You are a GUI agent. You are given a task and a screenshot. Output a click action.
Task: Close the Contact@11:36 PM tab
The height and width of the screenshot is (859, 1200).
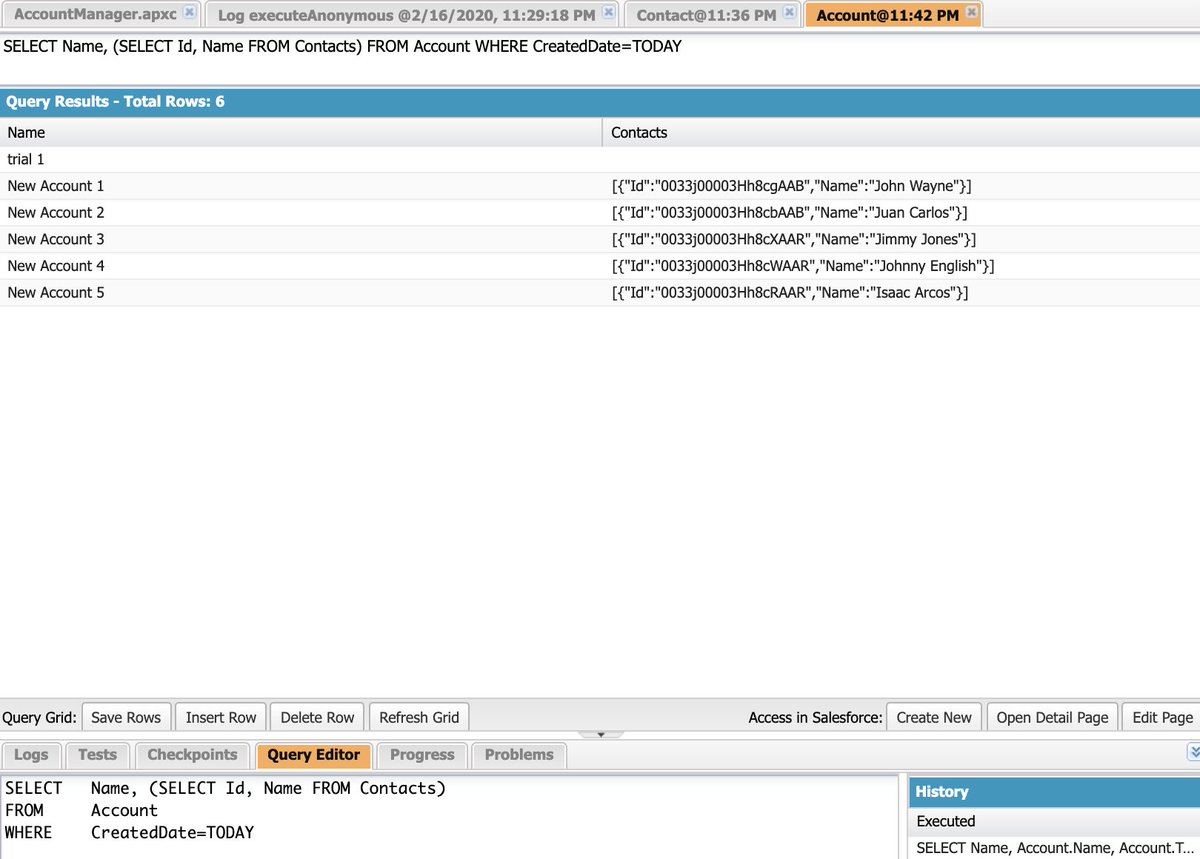789,13
